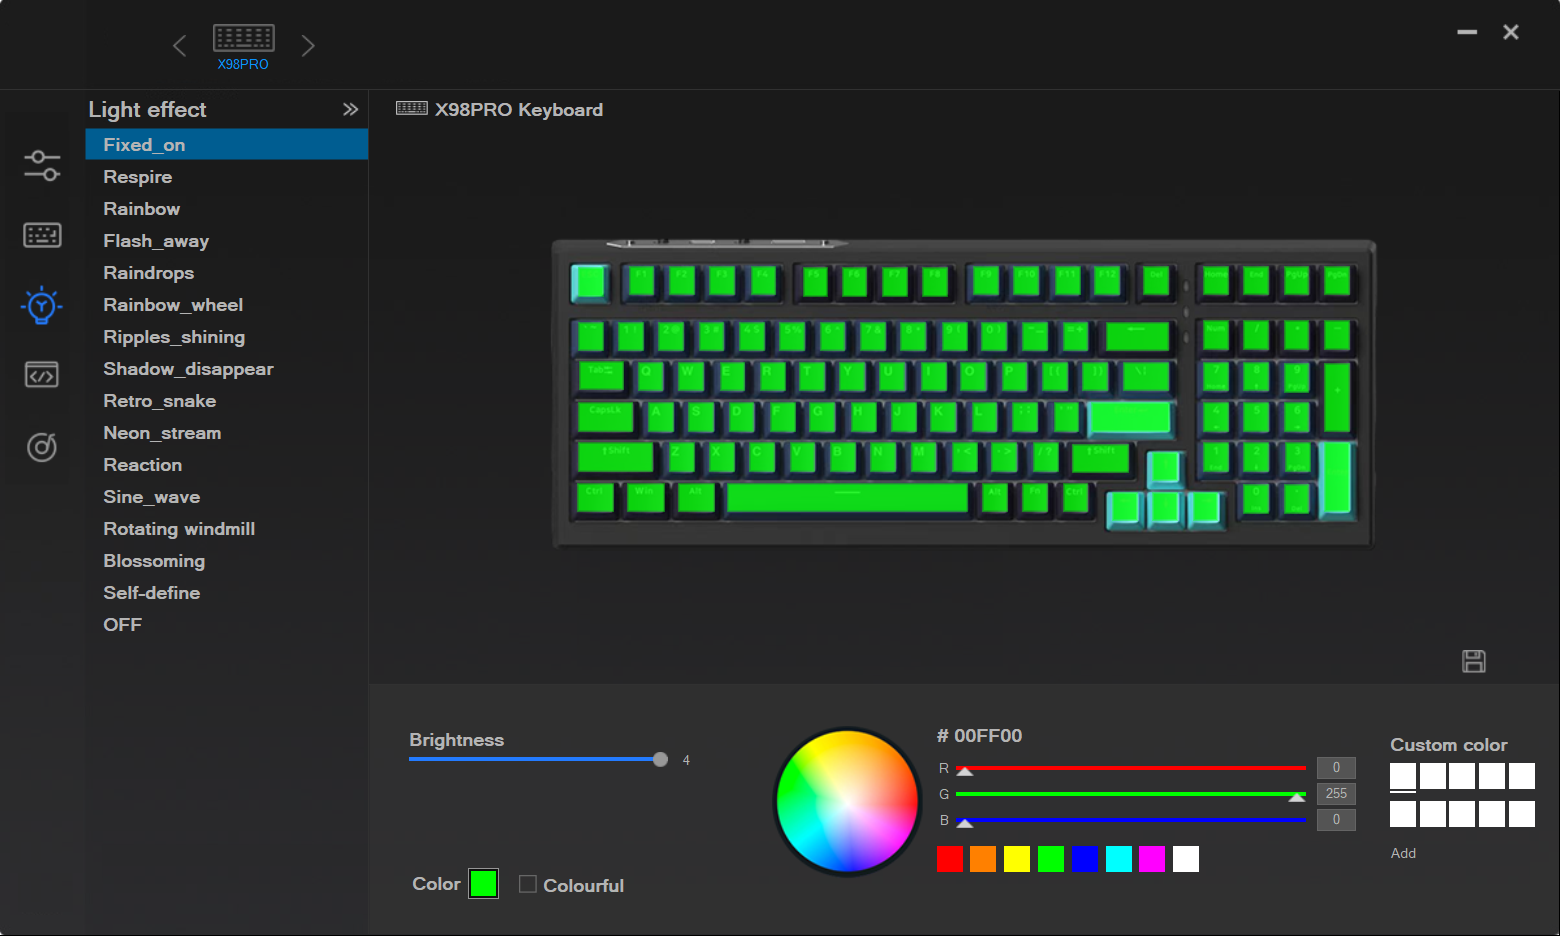Click the save floppy disk icon
Image resolution: width=1560 pixels, height=936 pixels.
pos(1473,661)
